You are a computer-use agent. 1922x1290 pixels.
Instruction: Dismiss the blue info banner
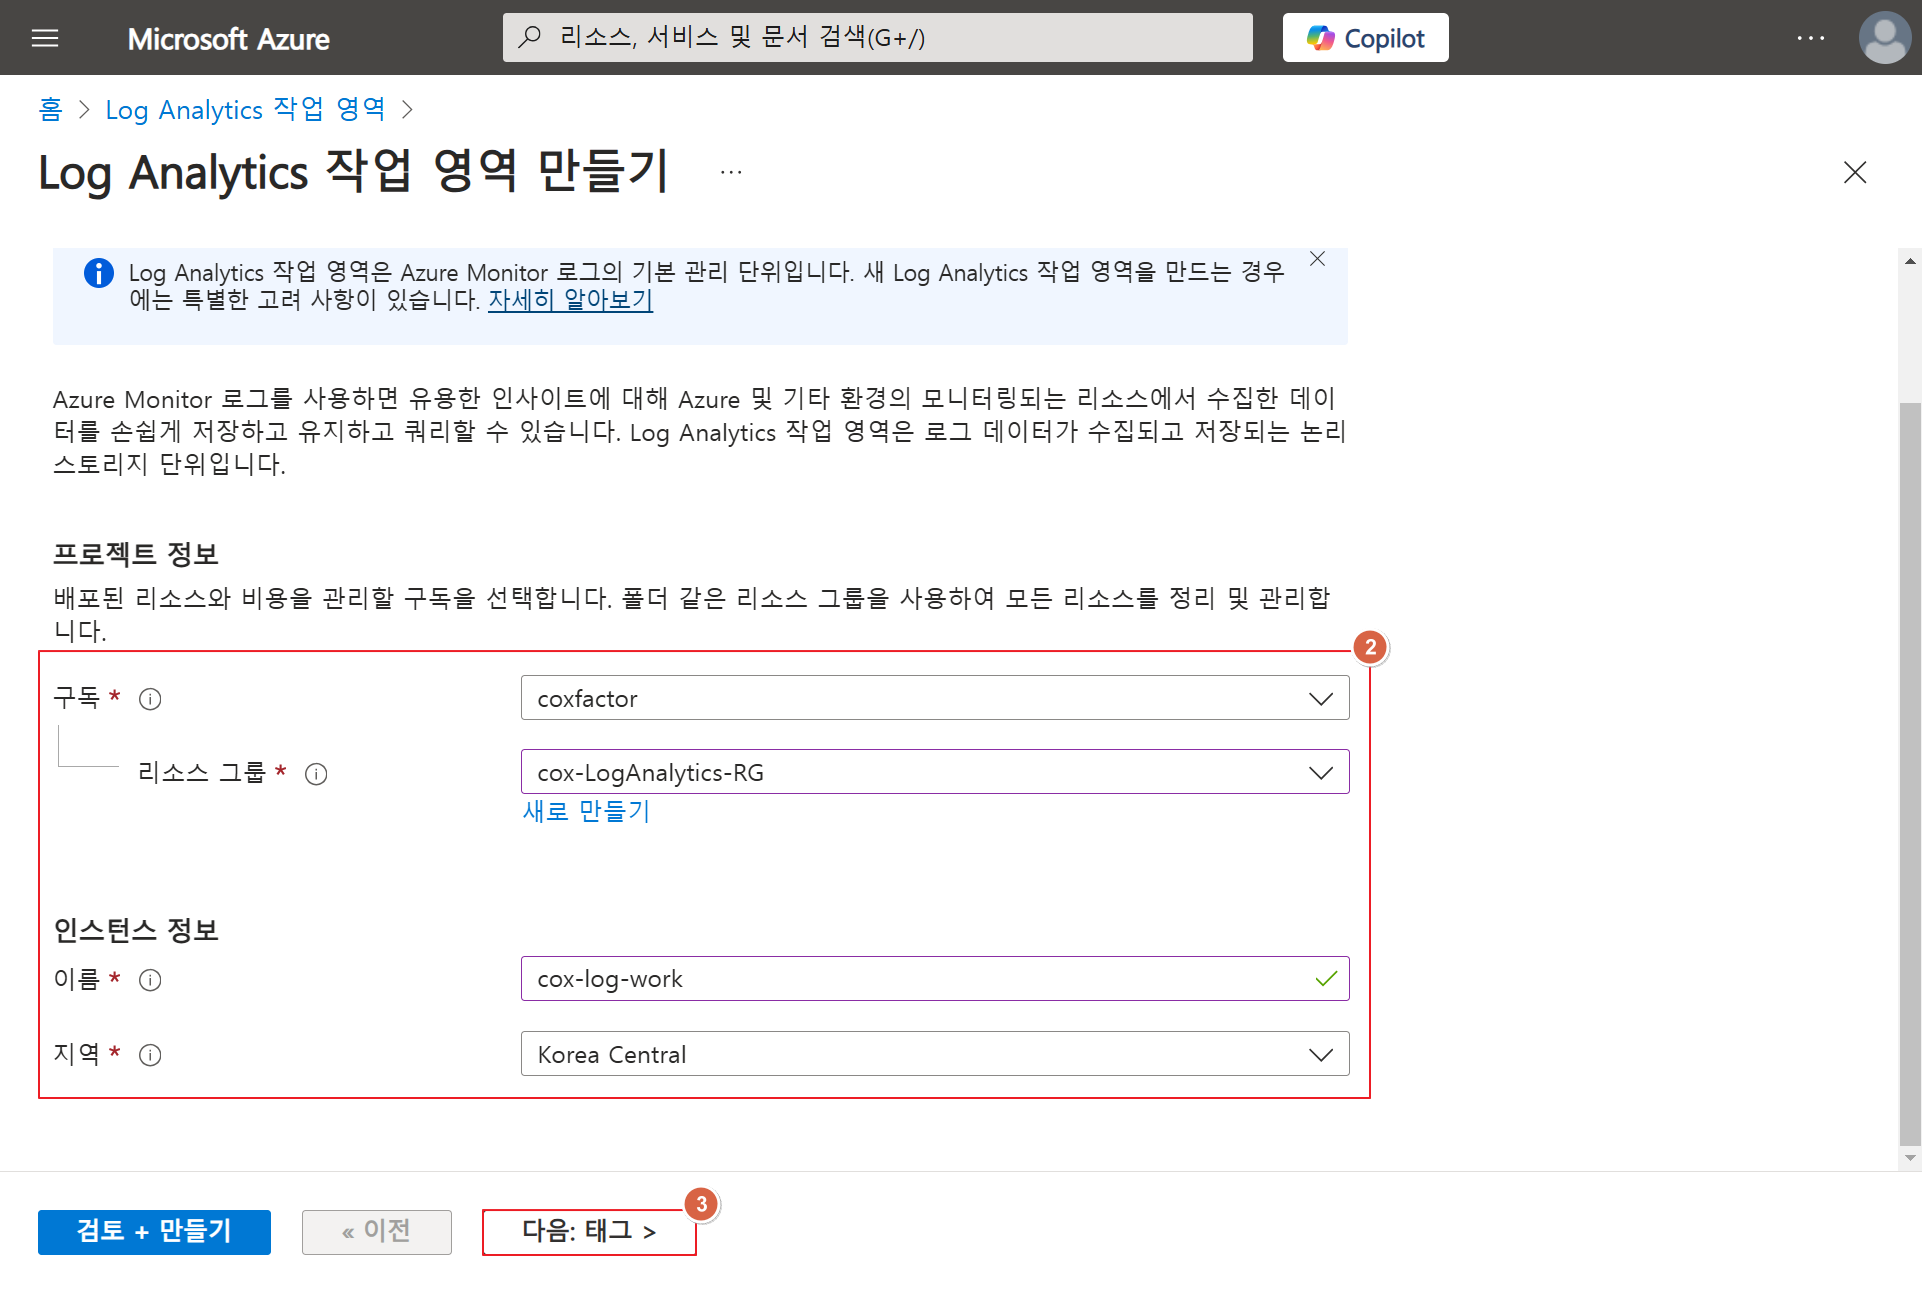point(1317,259)
